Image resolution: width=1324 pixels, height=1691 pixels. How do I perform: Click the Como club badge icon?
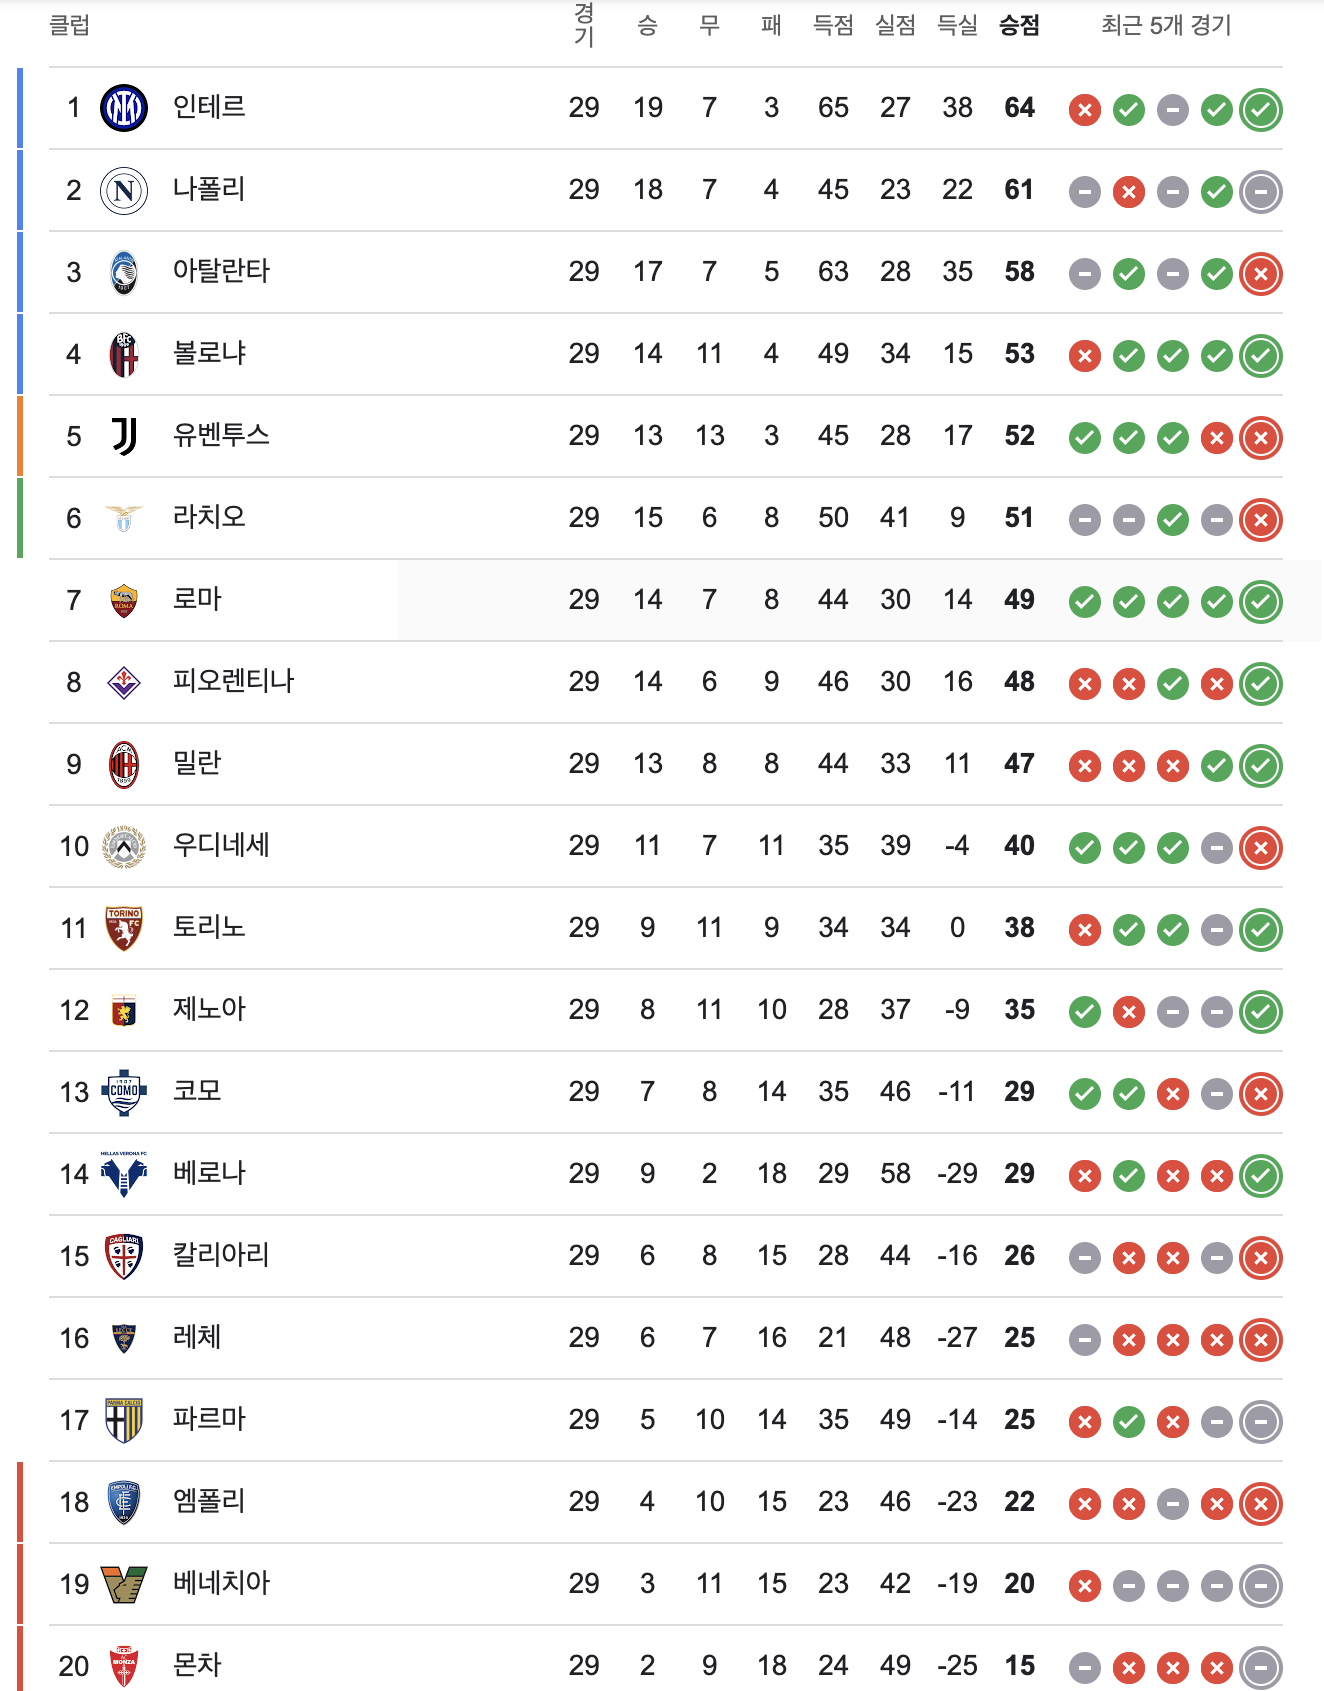click(124, 1092)
